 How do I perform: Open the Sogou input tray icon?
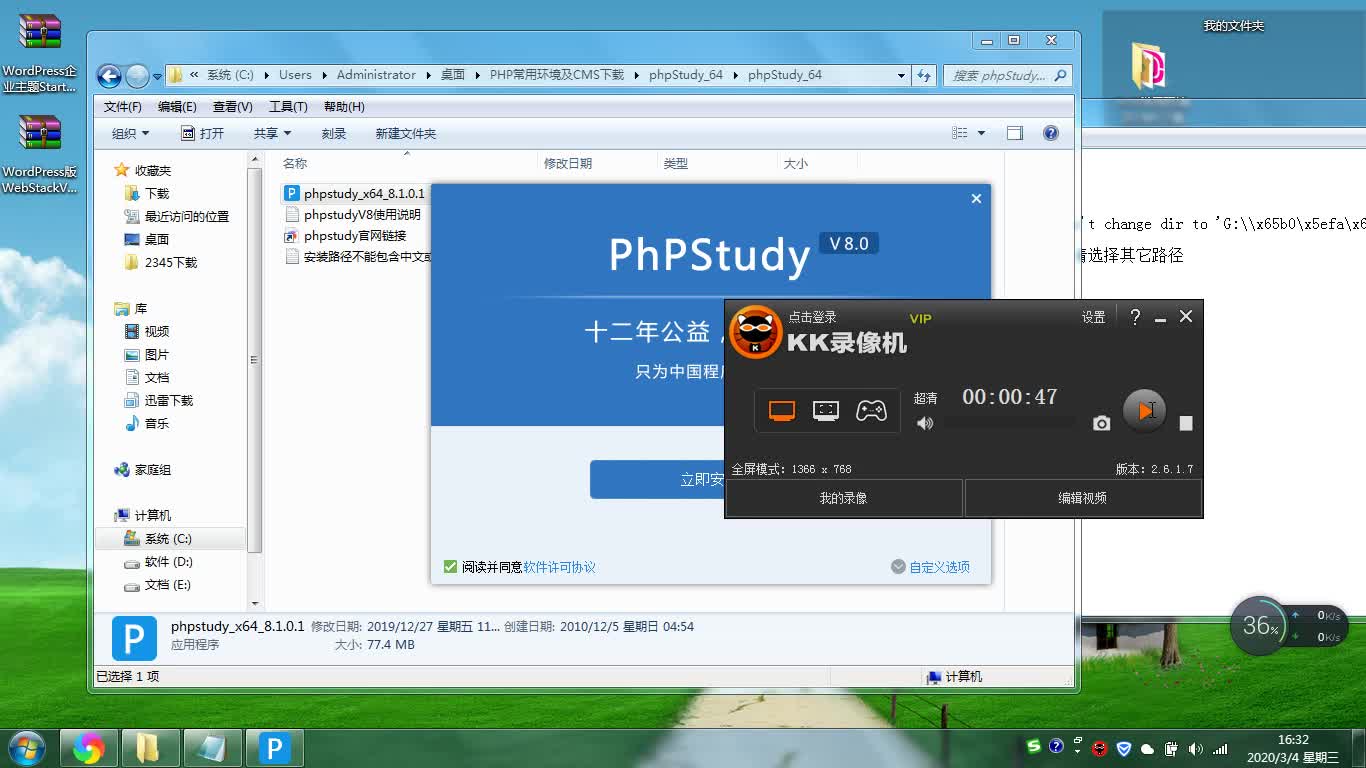click(1034, 747)
